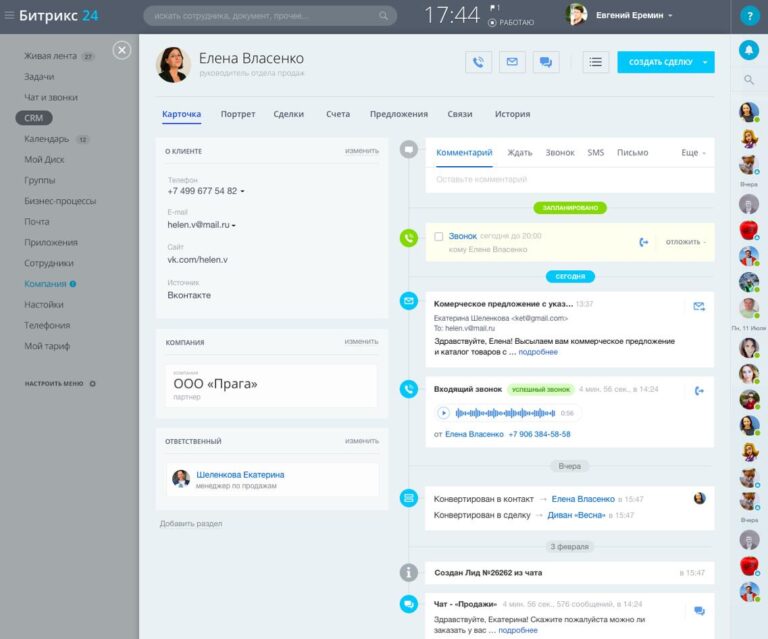Expand the phone number +7 499 677 54 82 dropdown

point(242,191)
